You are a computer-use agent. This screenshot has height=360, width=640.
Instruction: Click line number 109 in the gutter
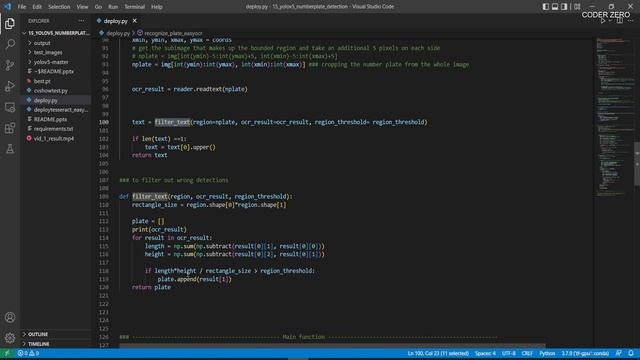[x=104, y=196]
